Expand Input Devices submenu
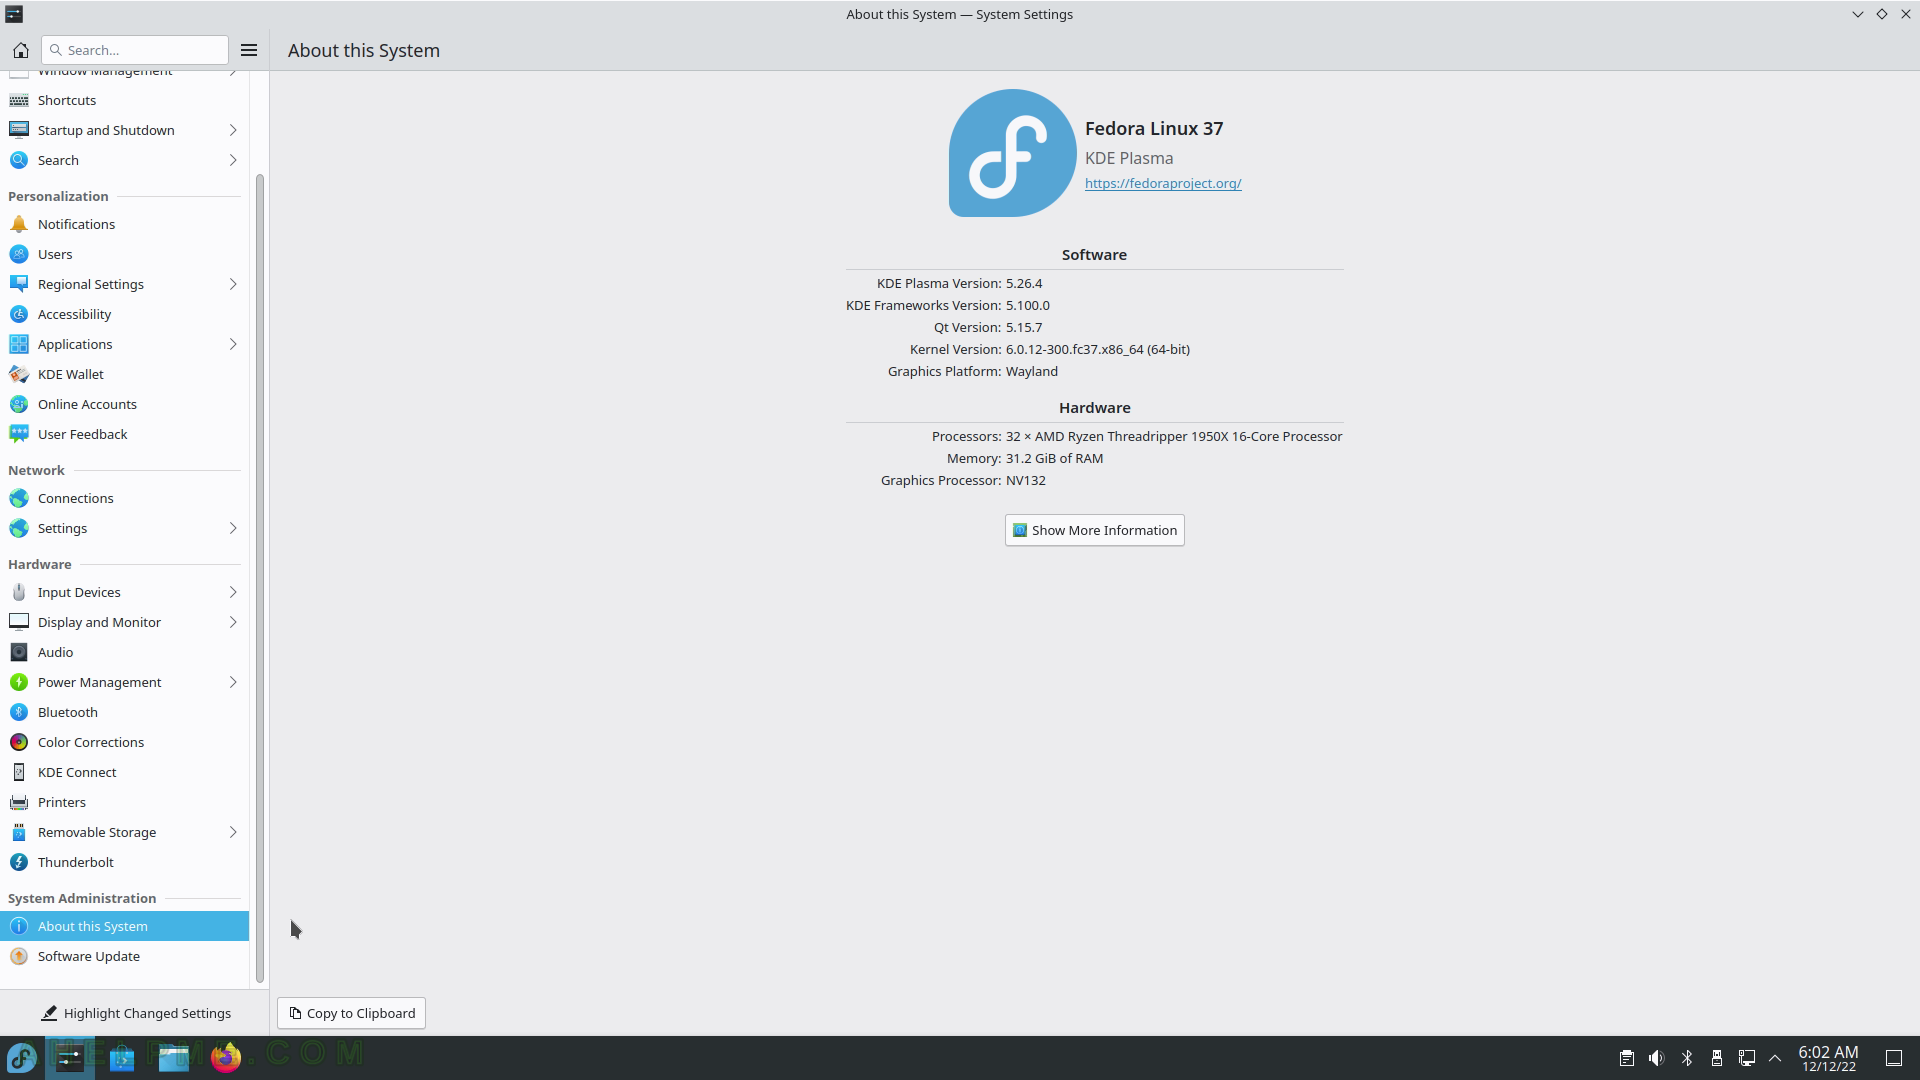1920x1080 pixels. [233, 592]
